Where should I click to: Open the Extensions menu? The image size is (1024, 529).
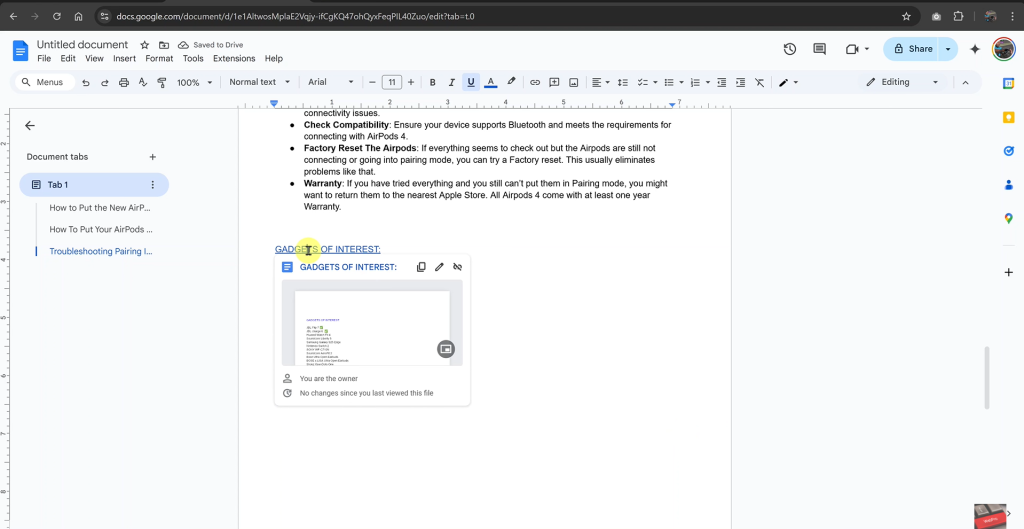click(x=234, y=58)
